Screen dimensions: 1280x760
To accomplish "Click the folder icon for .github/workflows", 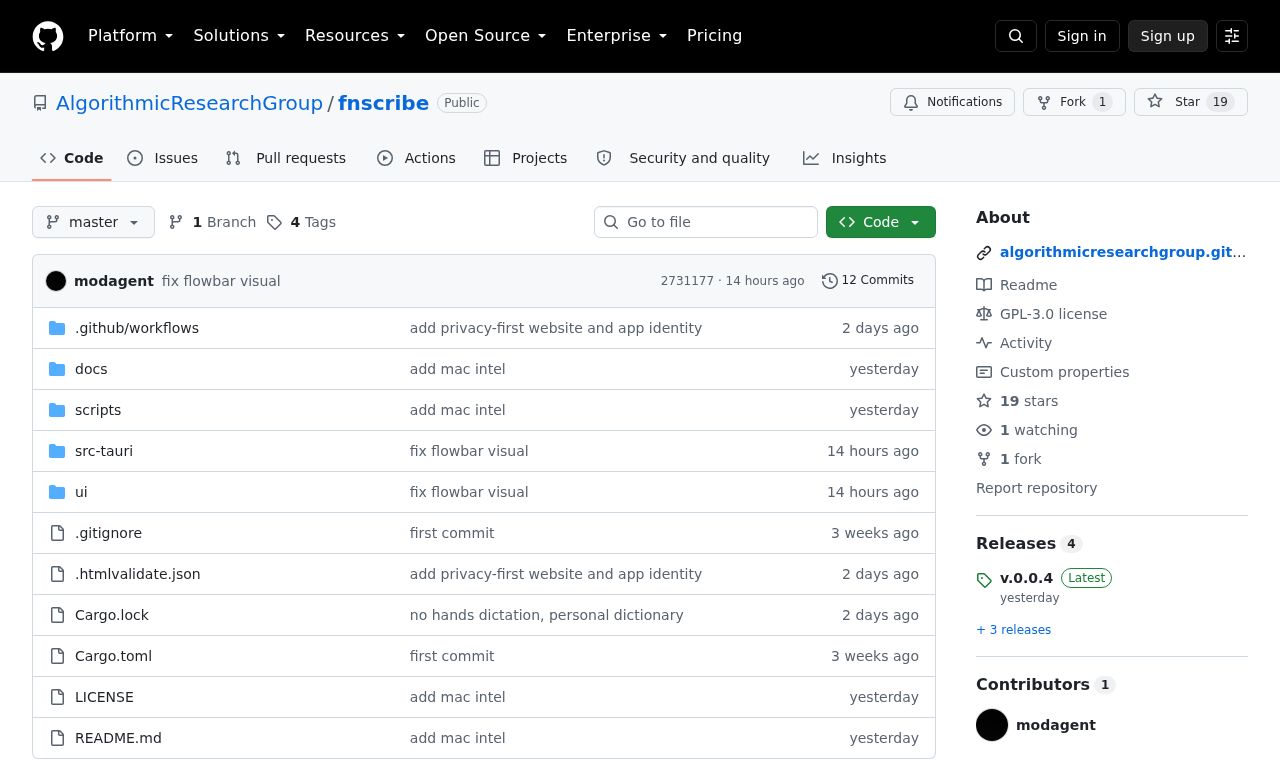I will [57, 328].
